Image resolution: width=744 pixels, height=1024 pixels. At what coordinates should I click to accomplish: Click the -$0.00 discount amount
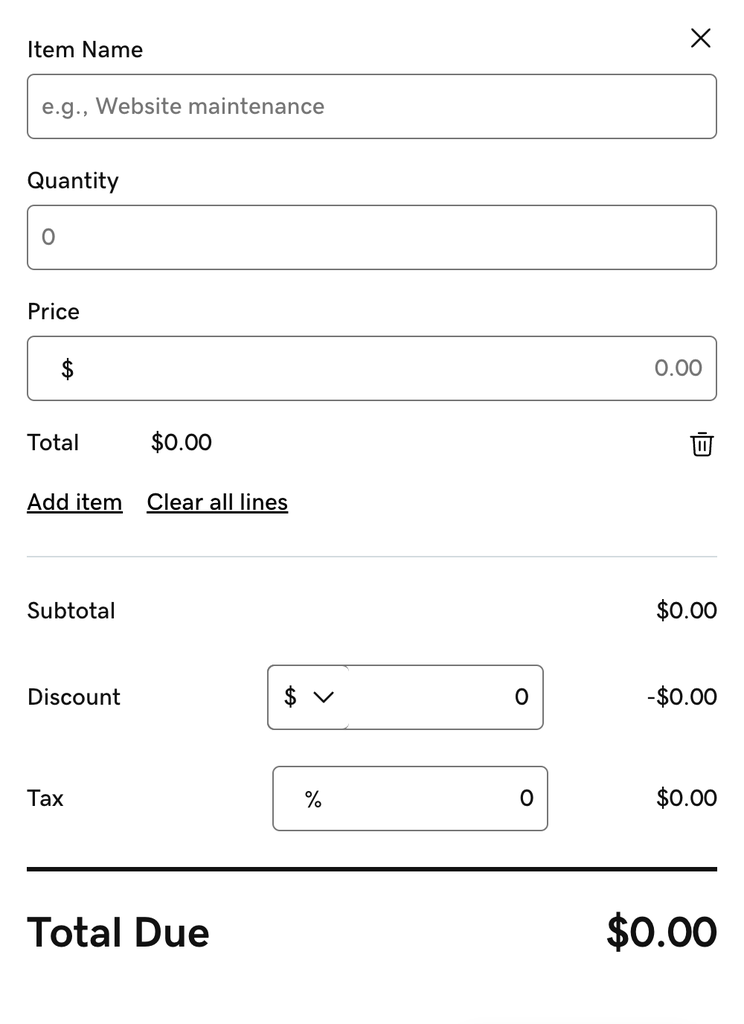682,697
